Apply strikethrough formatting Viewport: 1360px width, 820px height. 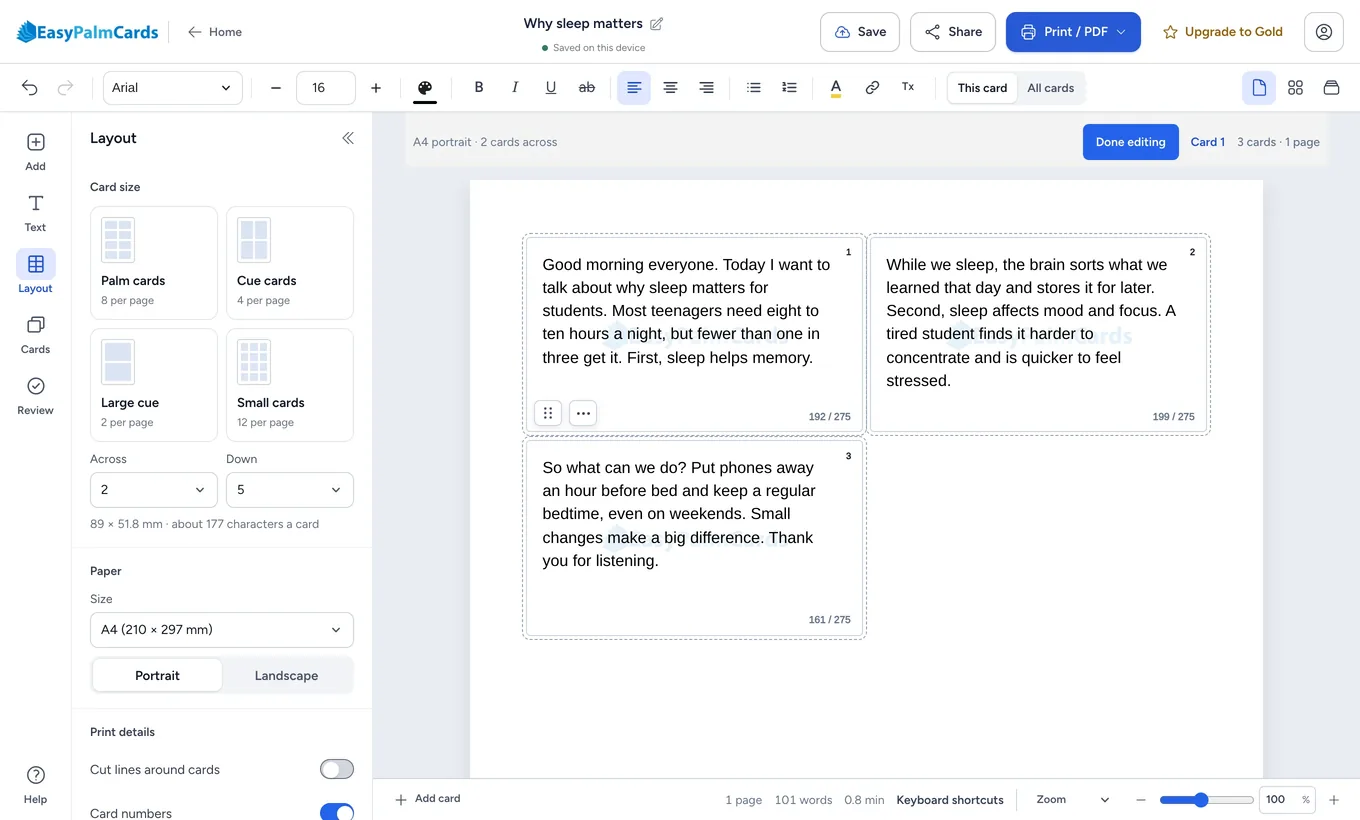click(x=587, y=88)
